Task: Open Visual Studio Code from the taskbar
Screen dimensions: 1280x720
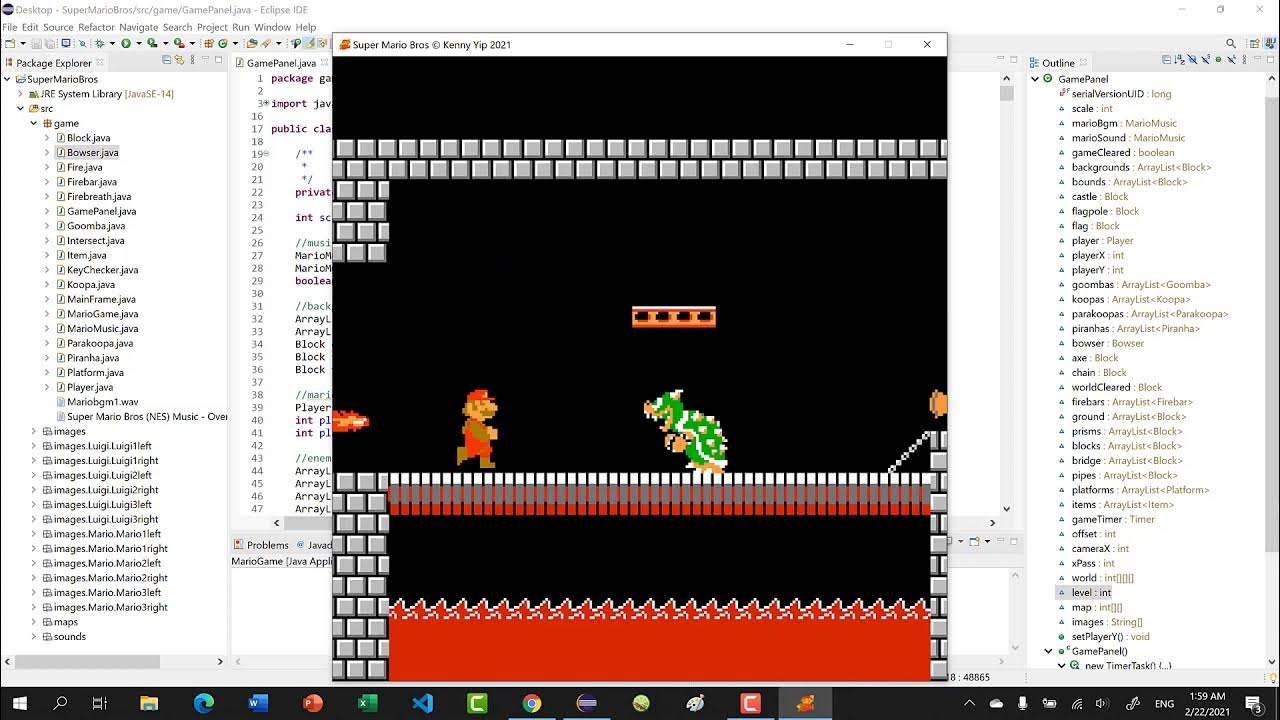Action: coord(422,704)
